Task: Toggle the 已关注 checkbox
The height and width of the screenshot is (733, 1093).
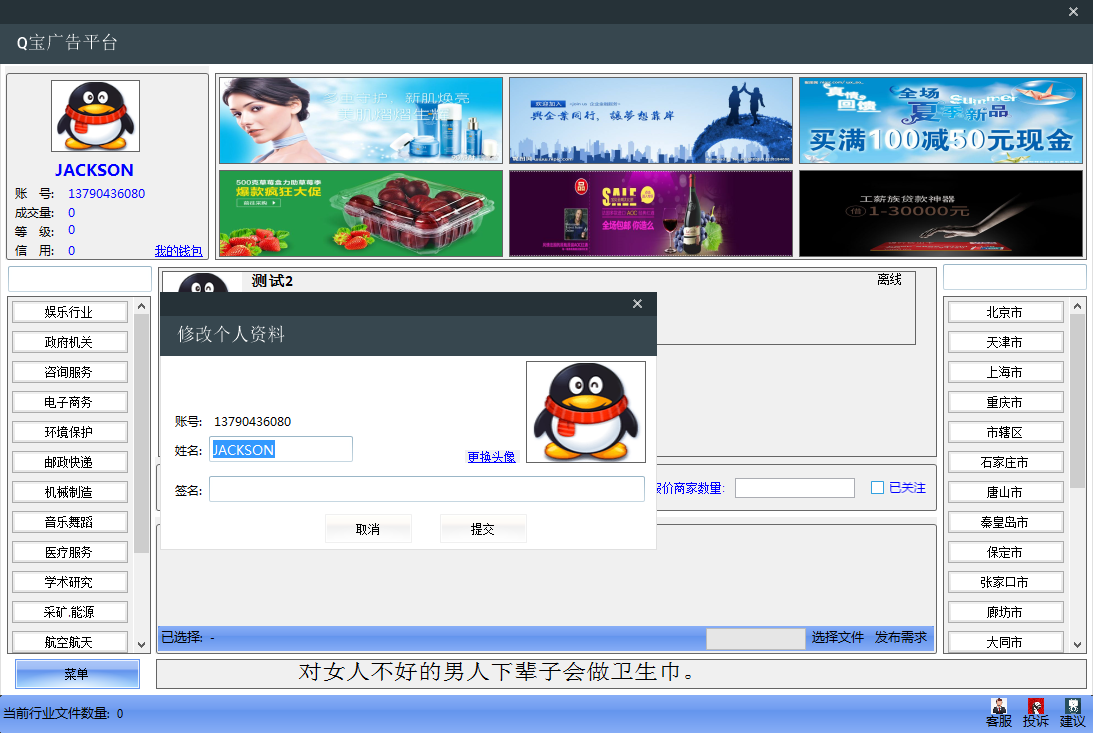Action: point(877,488)
